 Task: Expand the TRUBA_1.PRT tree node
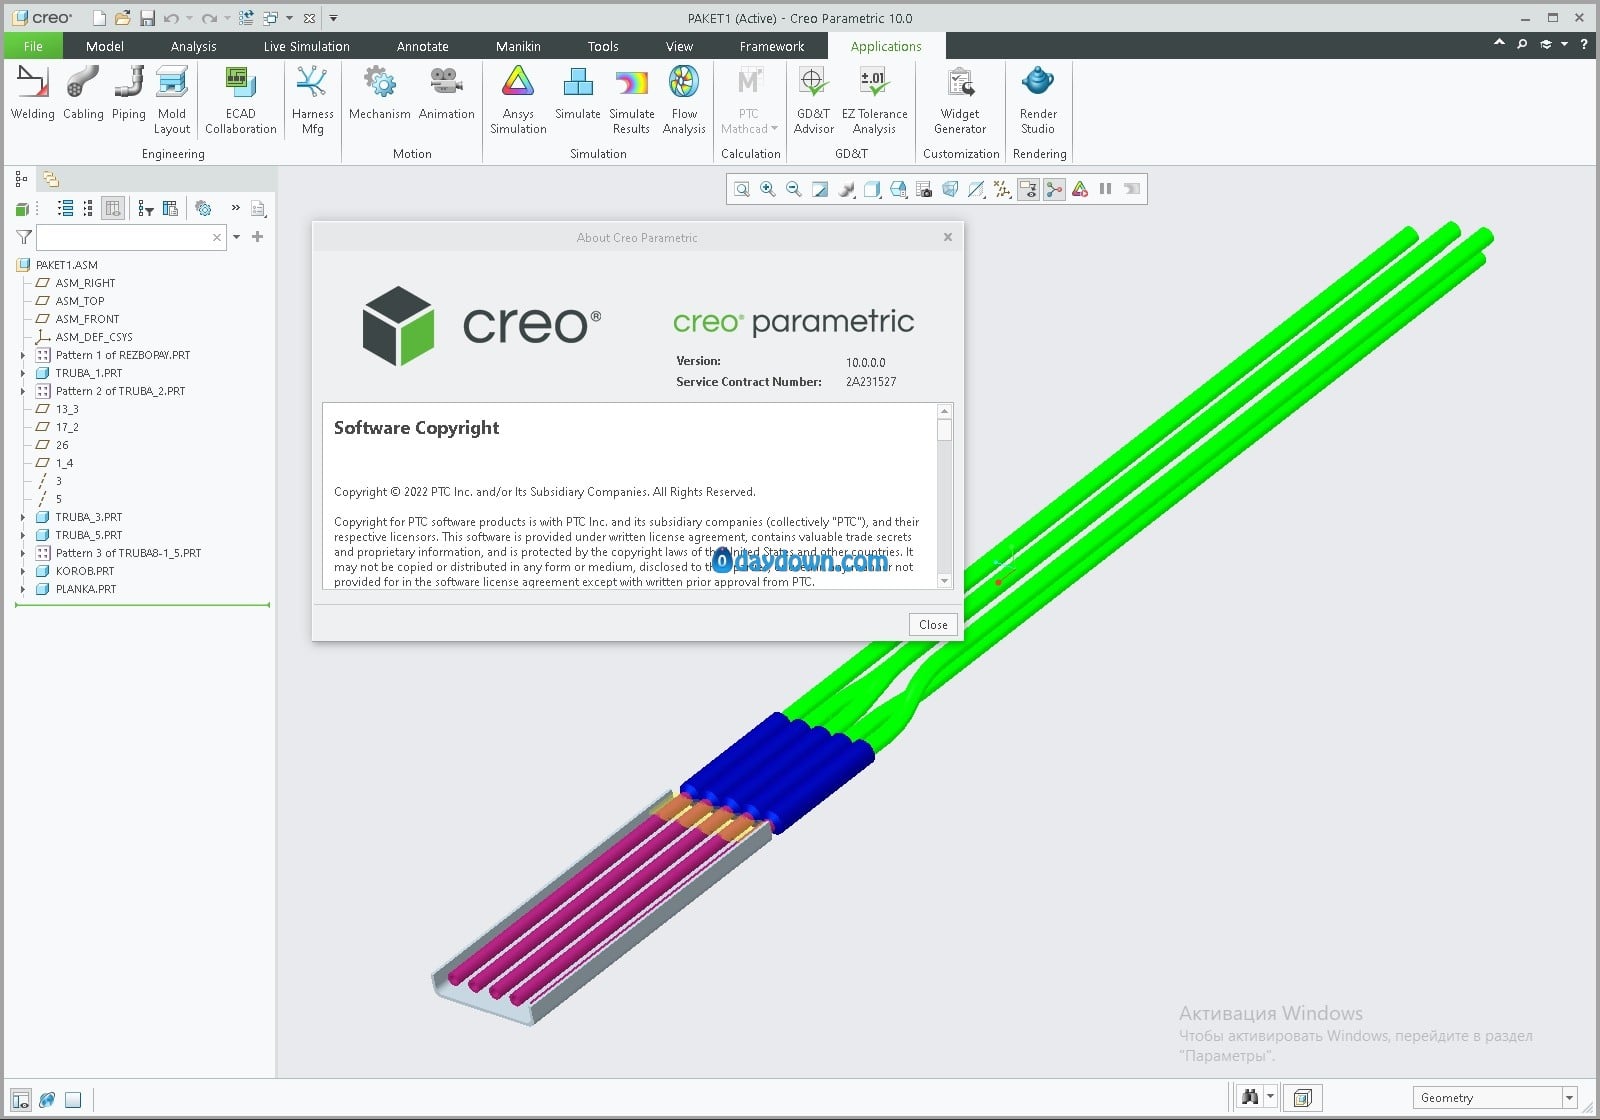click(x=23, y=373)
